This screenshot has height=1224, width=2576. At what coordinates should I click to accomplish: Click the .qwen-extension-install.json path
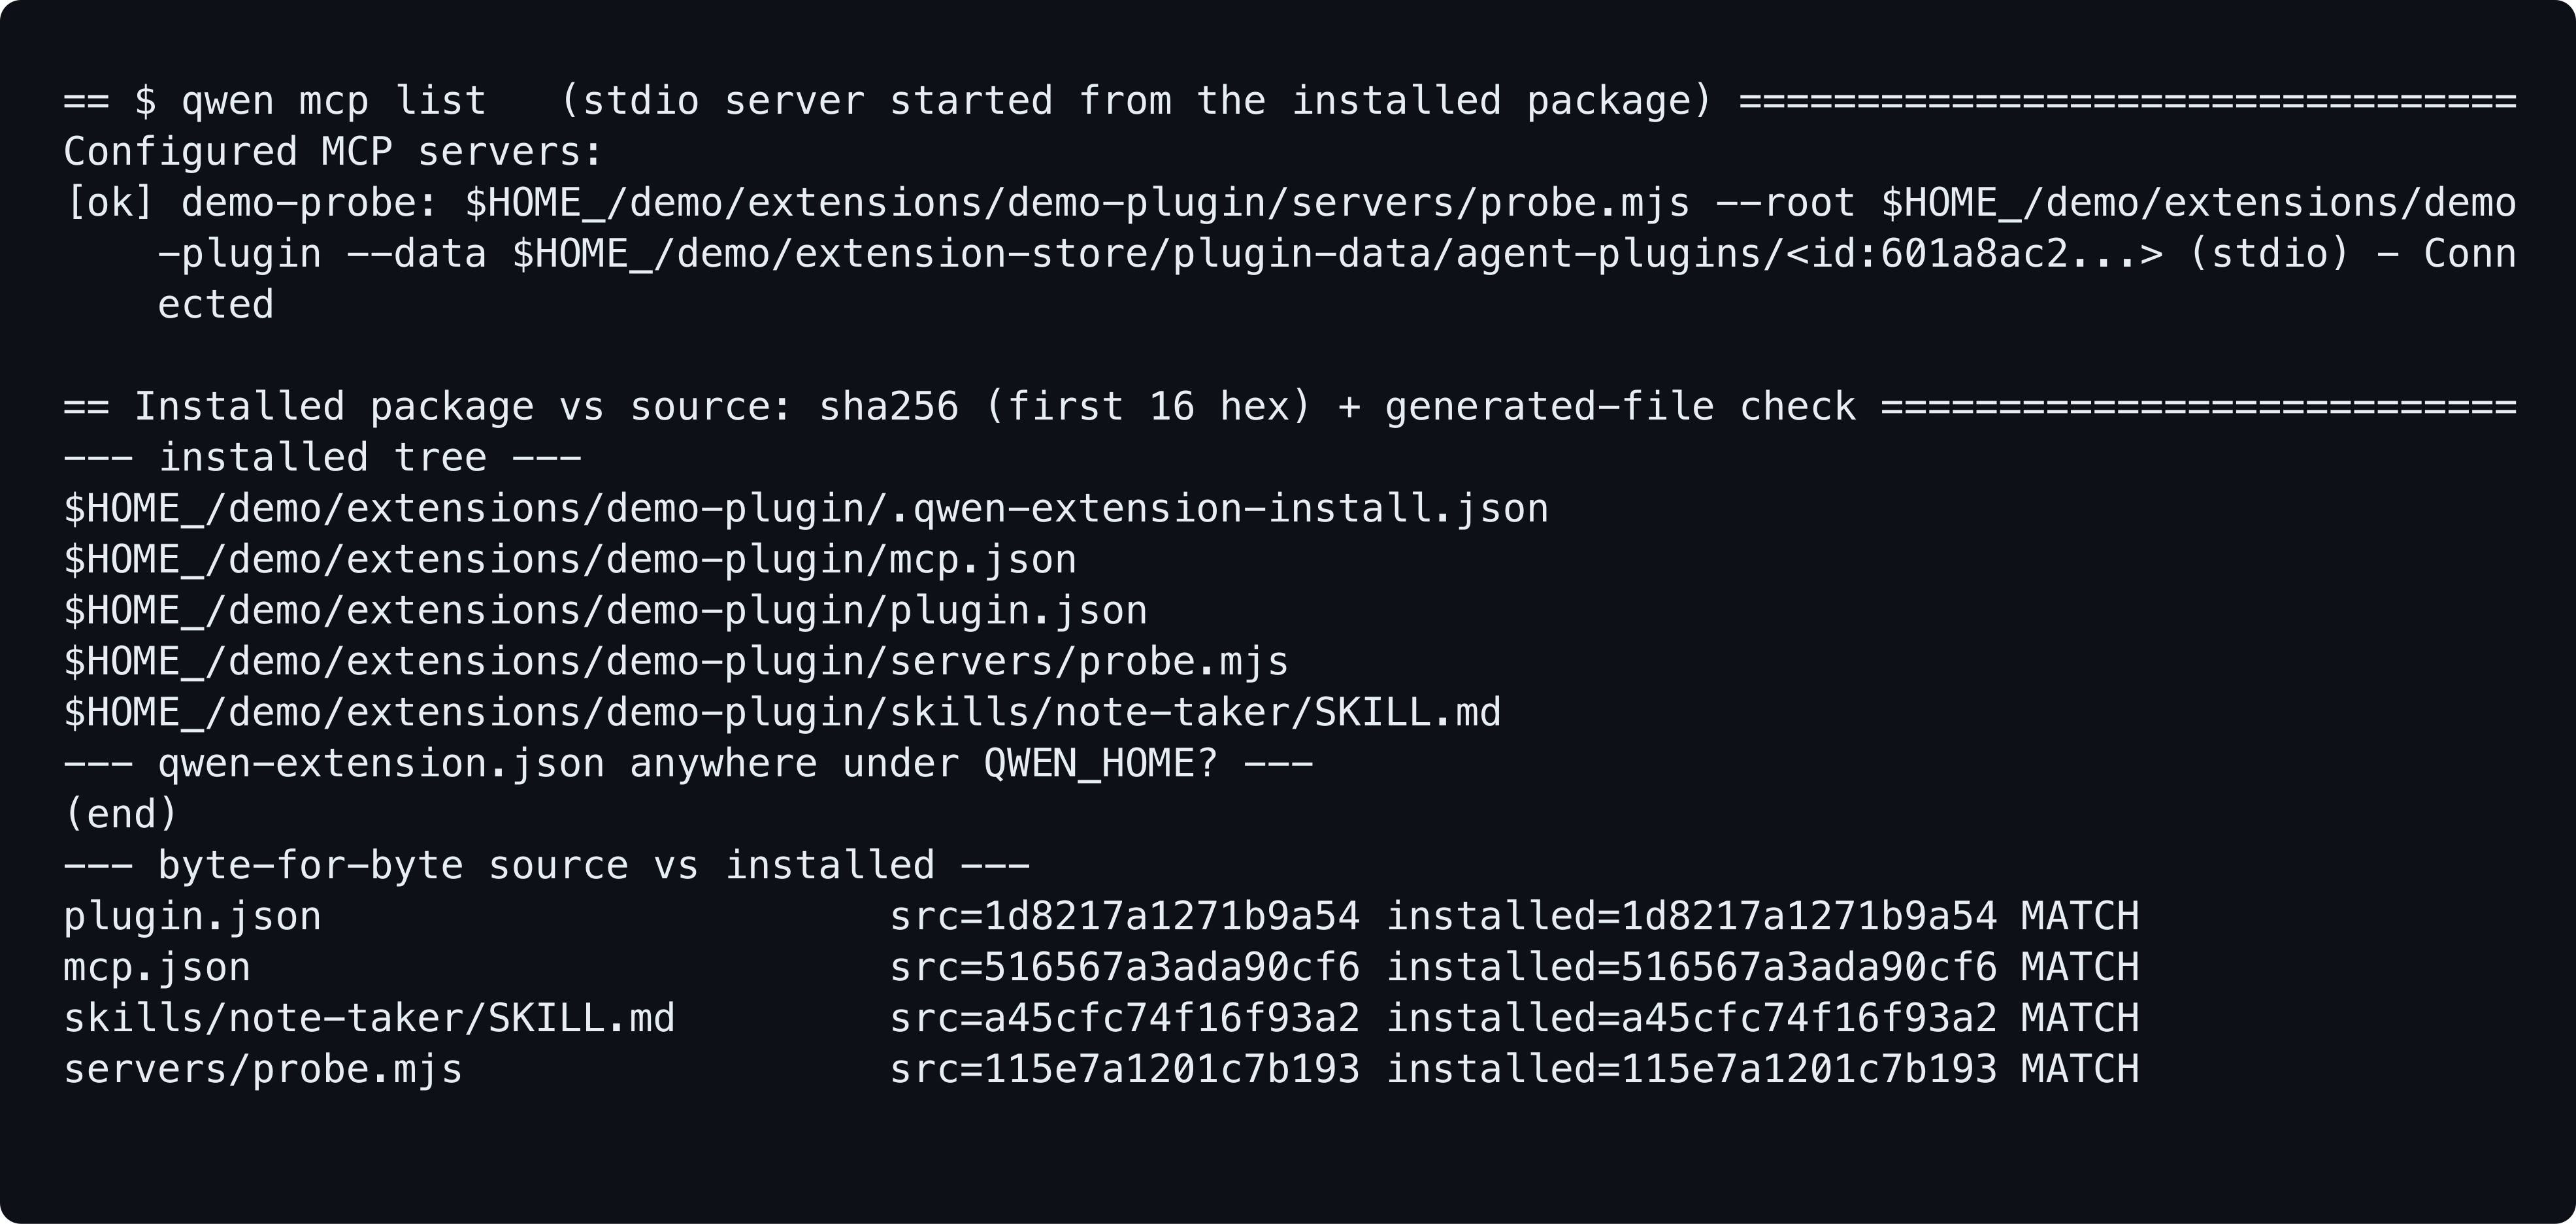(x=806, y=509)
